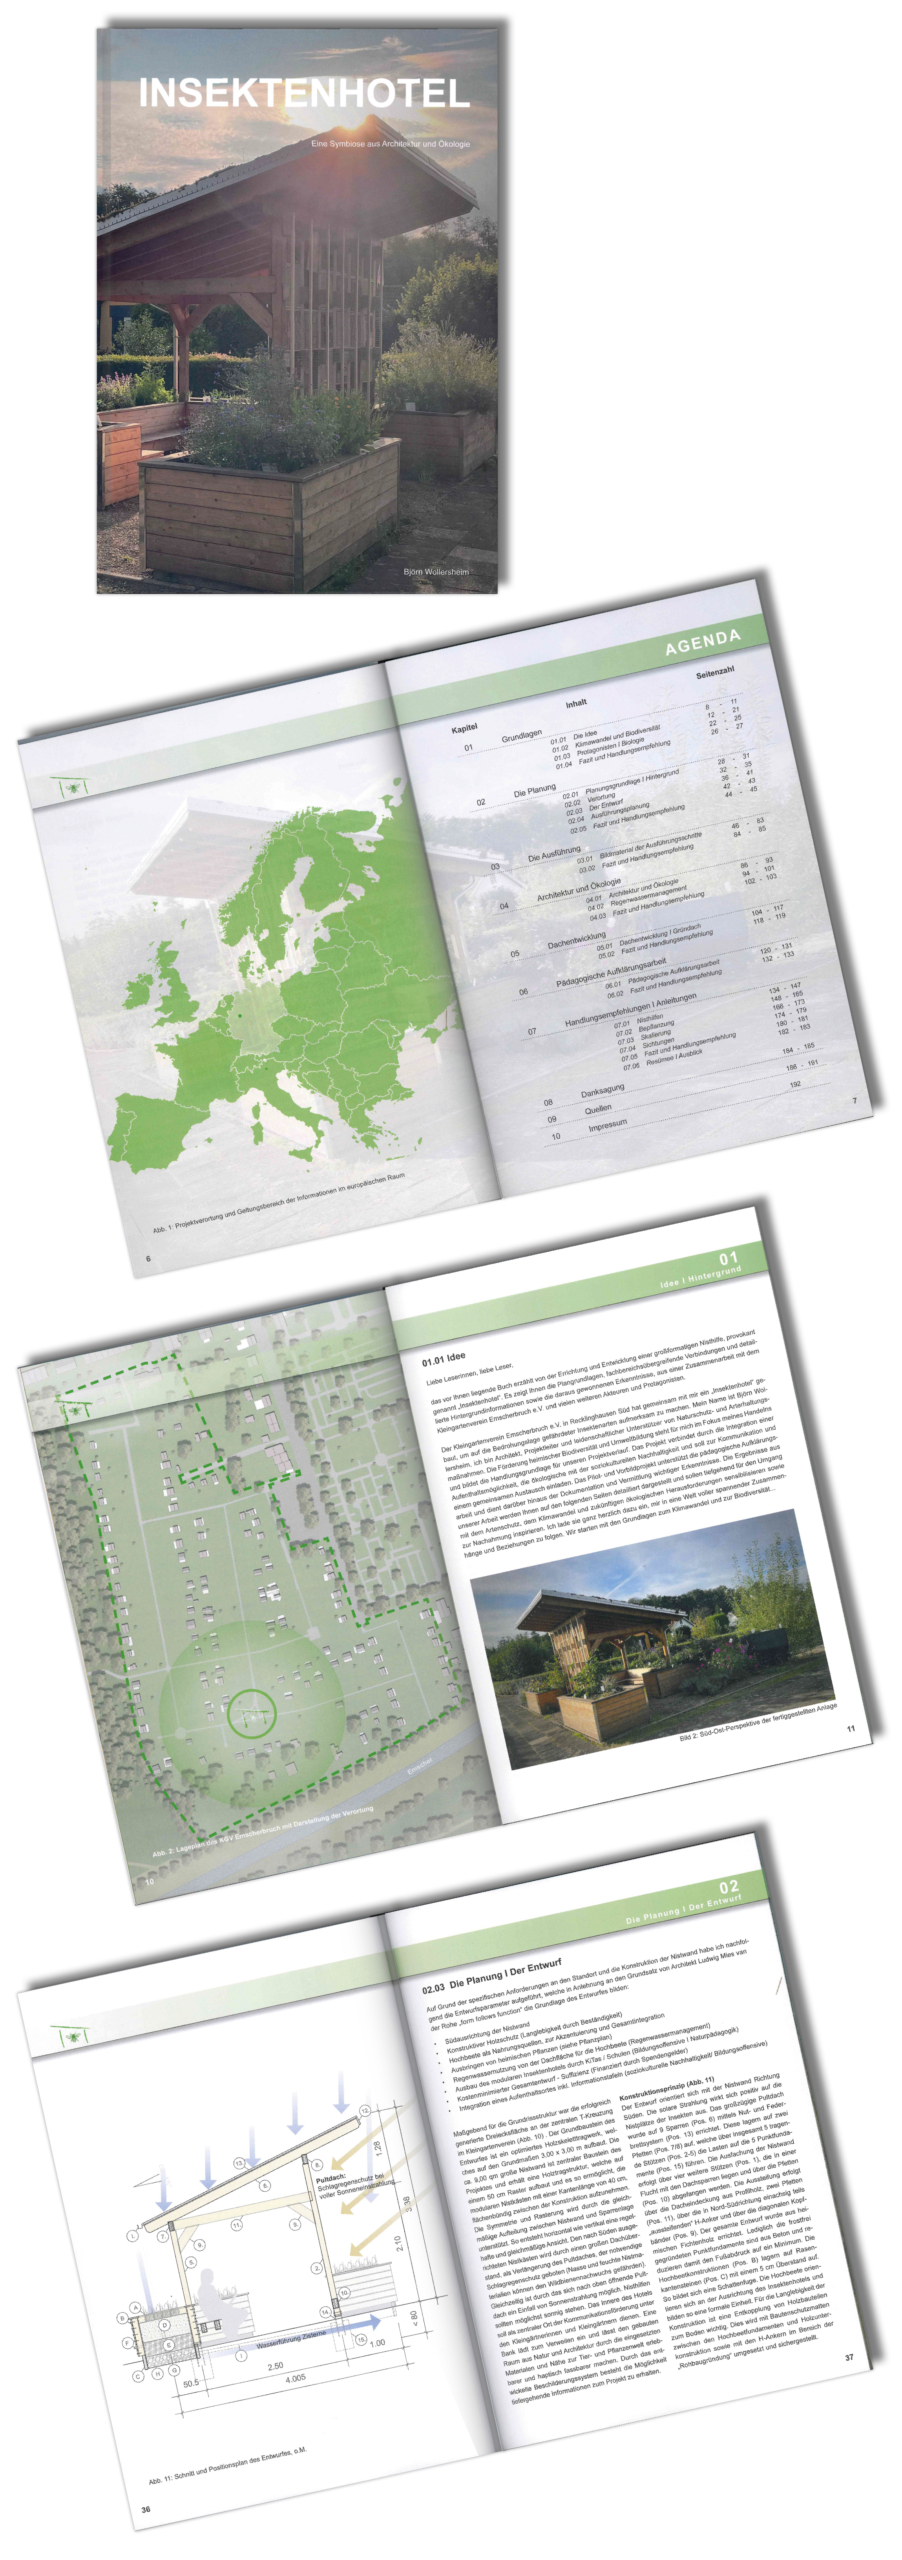Click agenda entry 'Planungsgrundlage I Hintergrund'

coord(632,782)
